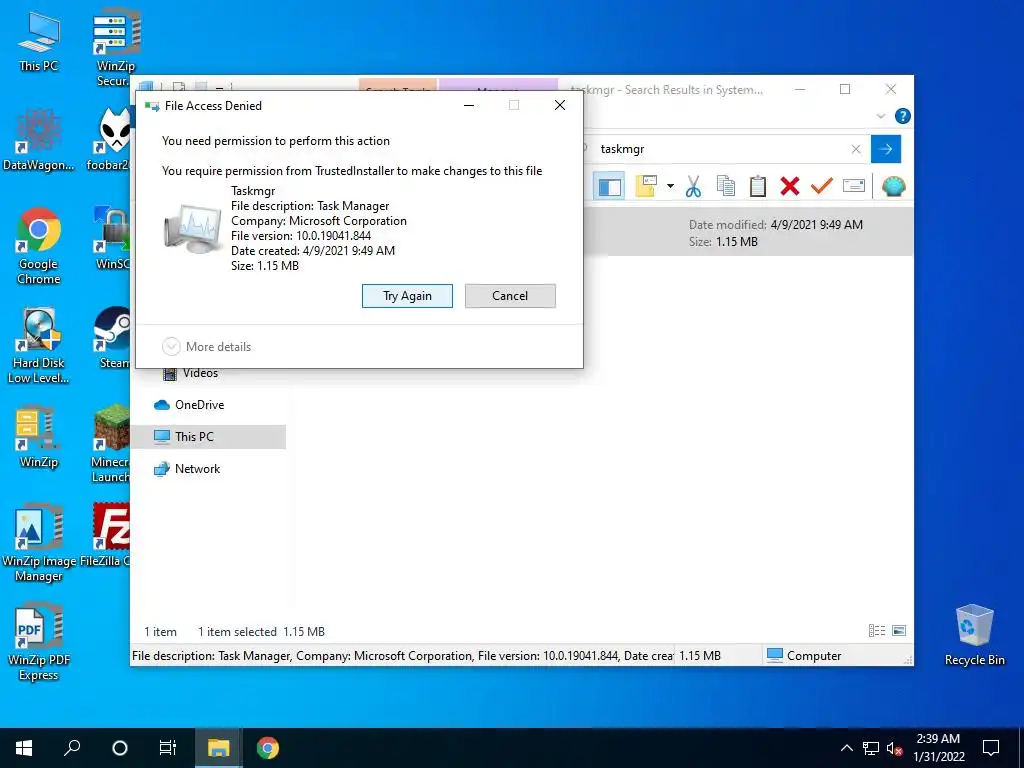Cancel the File Access Denied dialog
This screenshot has height=768, width=1024.
point(510,296)
